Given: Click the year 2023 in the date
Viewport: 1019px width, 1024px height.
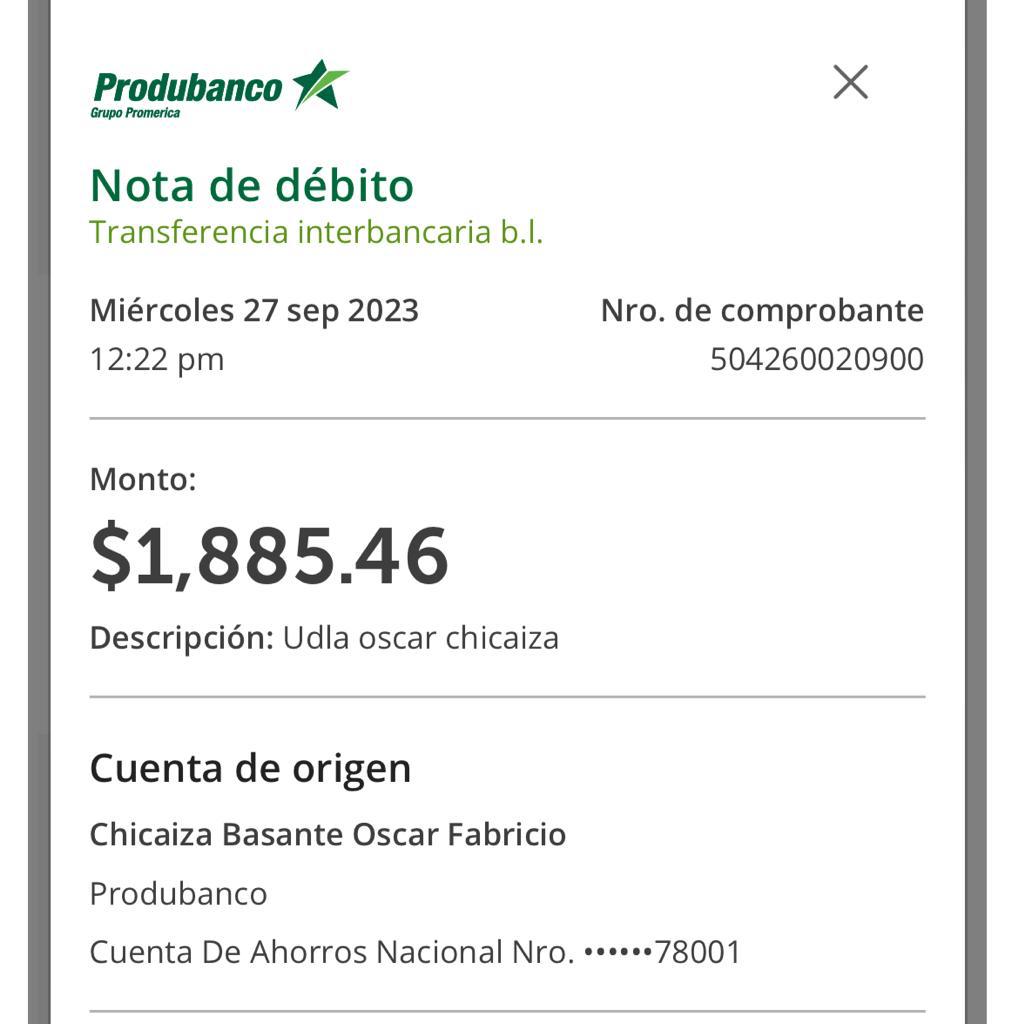Looking at the screenshot, I should coord(383,310).
